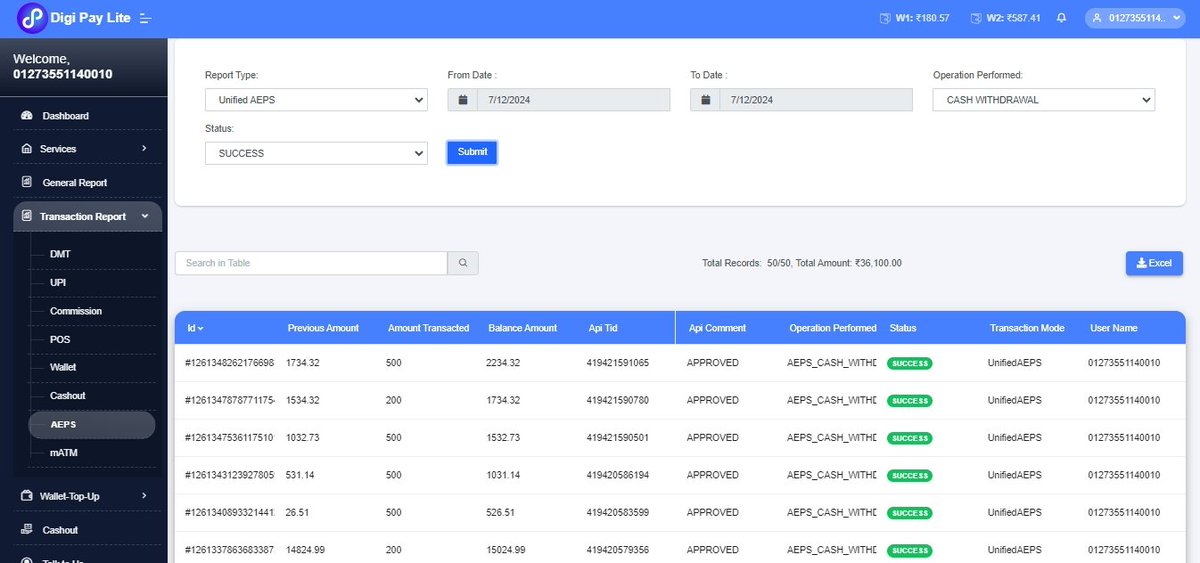Screen dimensions: 1200x563
Task: Click Api Tid 419420583599
Action: point(618,513)
